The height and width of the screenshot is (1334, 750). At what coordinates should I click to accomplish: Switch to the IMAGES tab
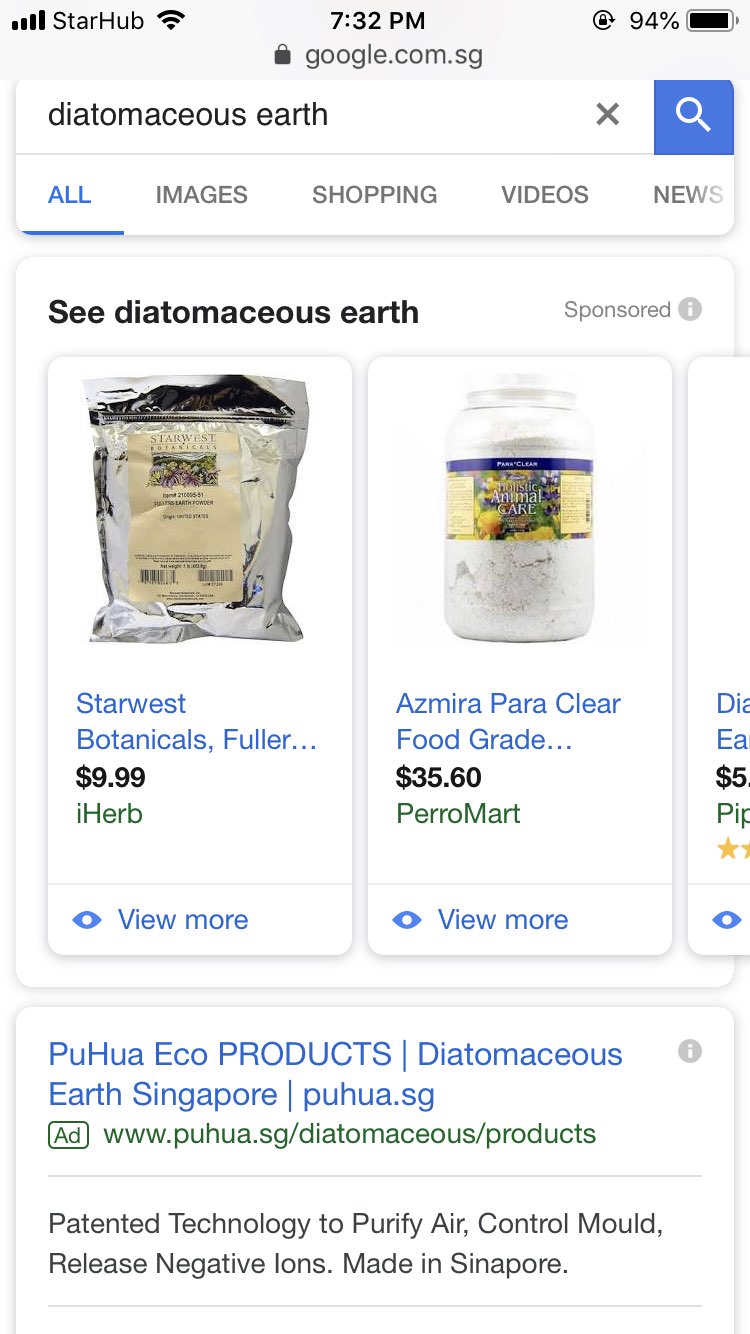201,195
